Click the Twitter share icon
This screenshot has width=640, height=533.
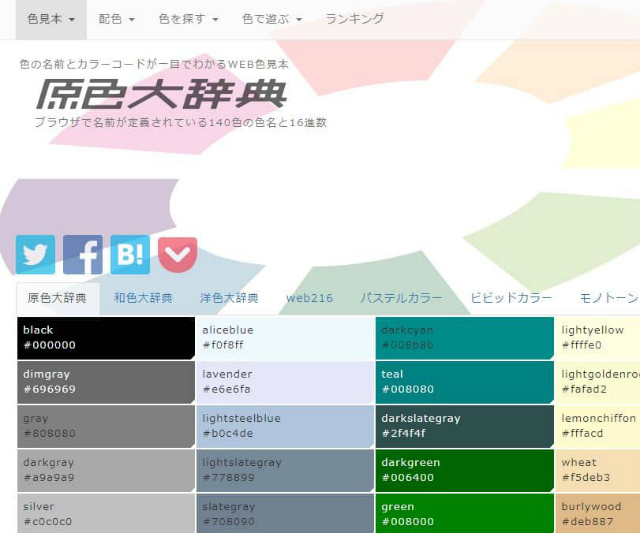tap(35, 254)
